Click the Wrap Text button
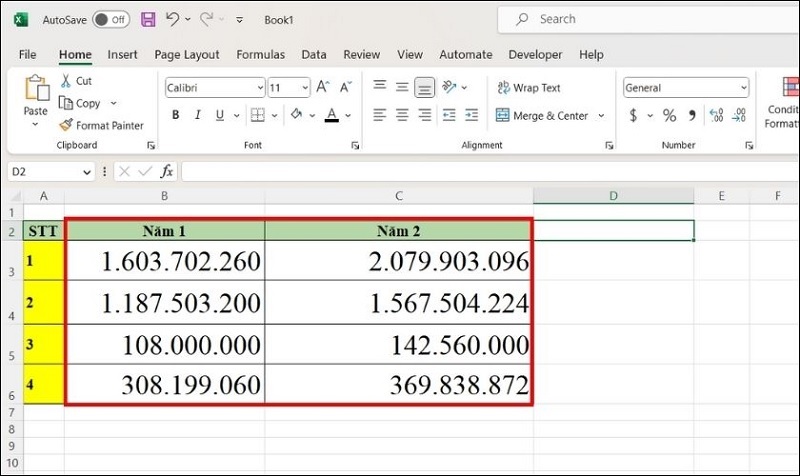Viewport: 800px width, 476px height. pyautogui.click(x=528, y=88)
